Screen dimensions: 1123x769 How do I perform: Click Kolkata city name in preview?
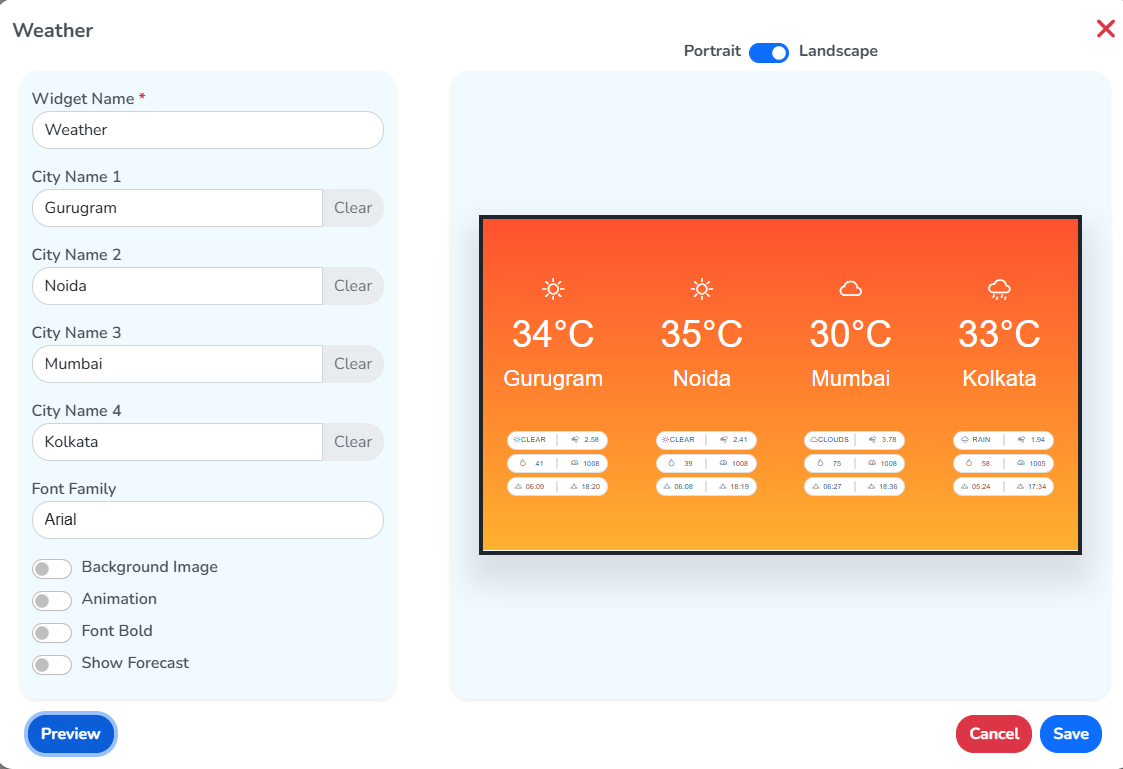[x=999, y=378]
